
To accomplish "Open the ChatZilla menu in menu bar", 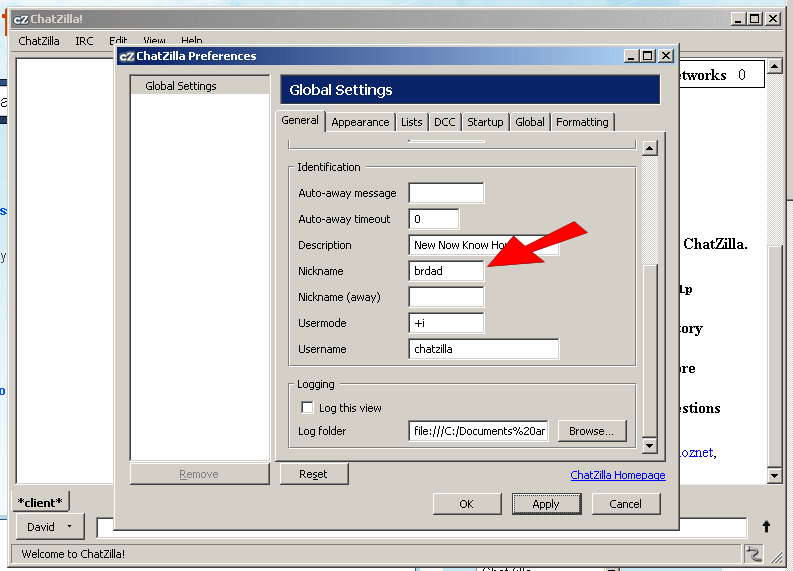I will coord(39,41).
